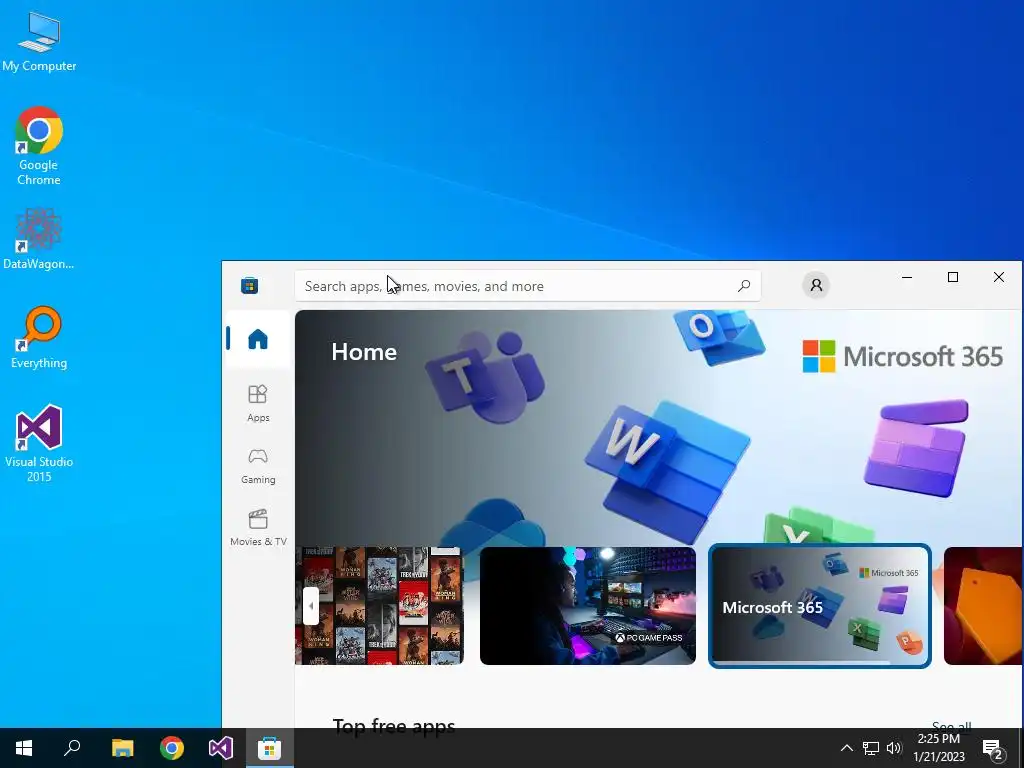Screen dimensions: 1024x768
Task: Open the taskbar clock and date
Action: click(938, 748)
